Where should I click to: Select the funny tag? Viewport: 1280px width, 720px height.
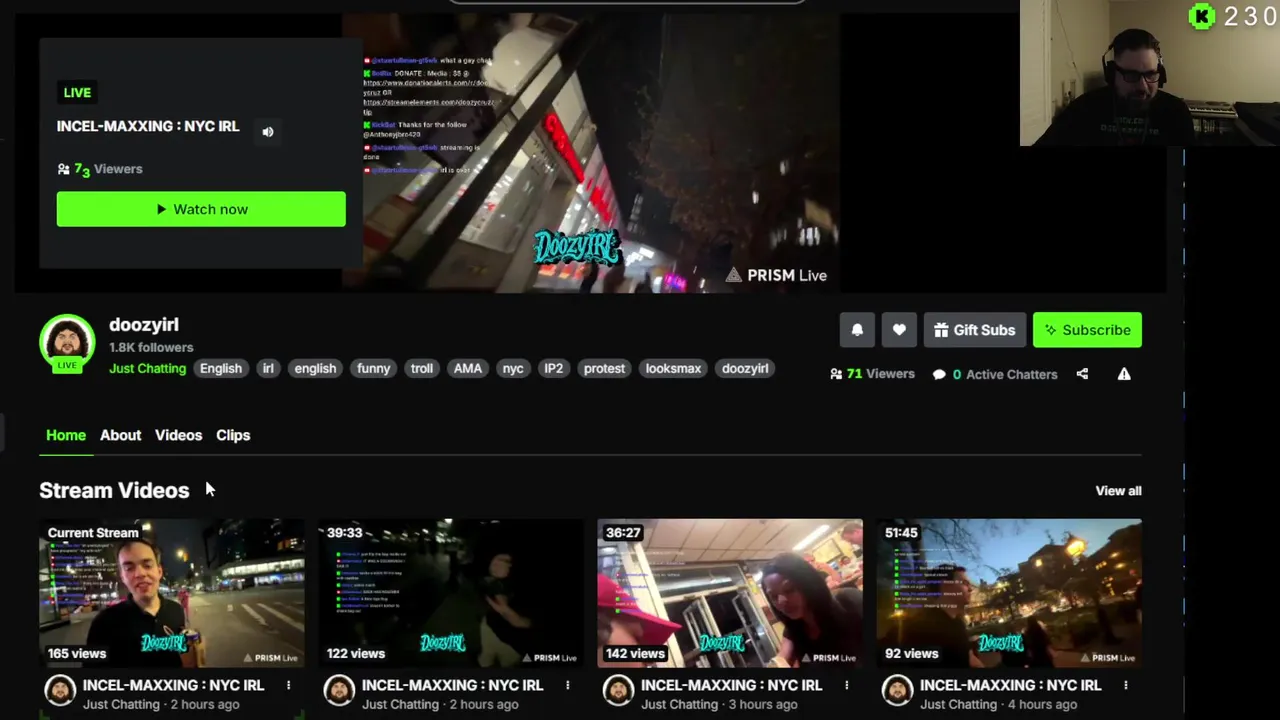(374, 368)
